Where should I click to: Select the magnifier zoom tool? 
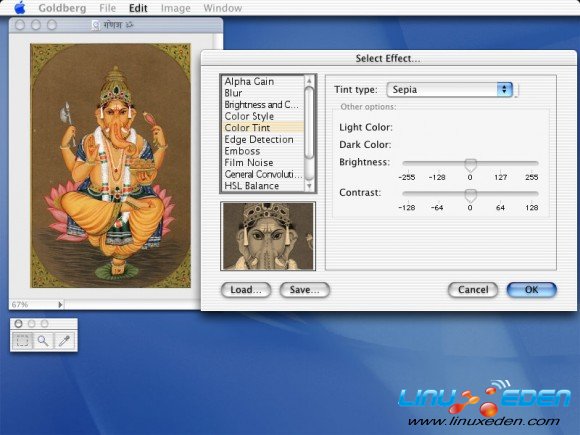click(x=43, y=341)
